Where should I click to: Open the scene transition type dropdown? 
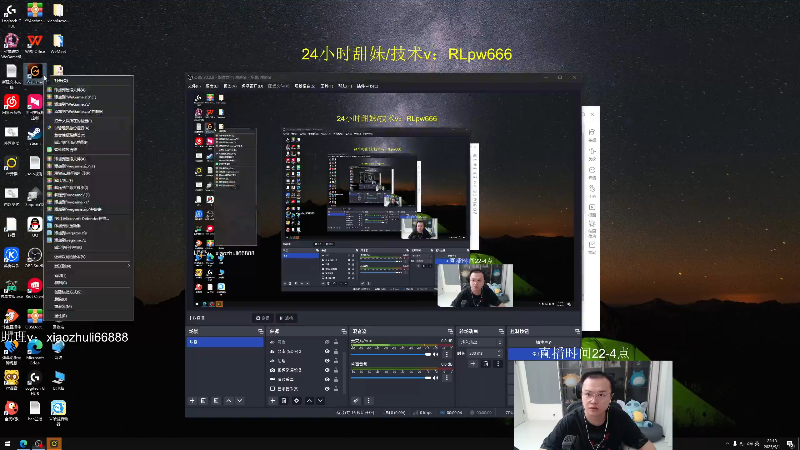click(x=480, y=342)
